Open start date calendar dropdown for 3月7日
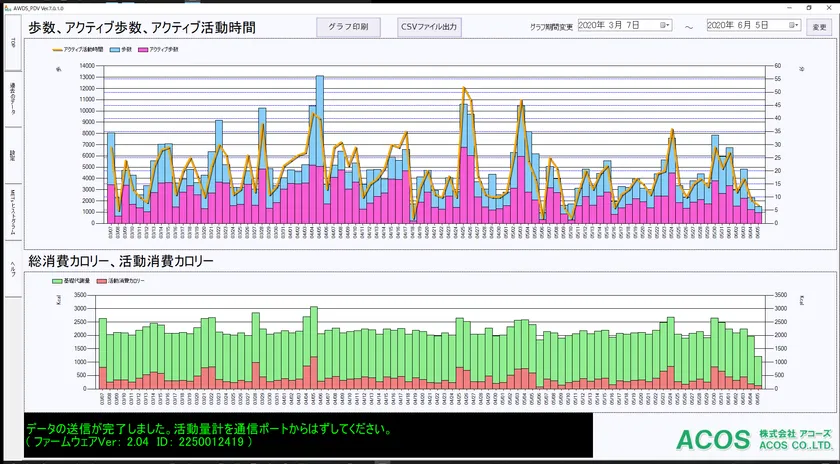The height and width of the screenshot is (464, 840). (x=666, y=26)
